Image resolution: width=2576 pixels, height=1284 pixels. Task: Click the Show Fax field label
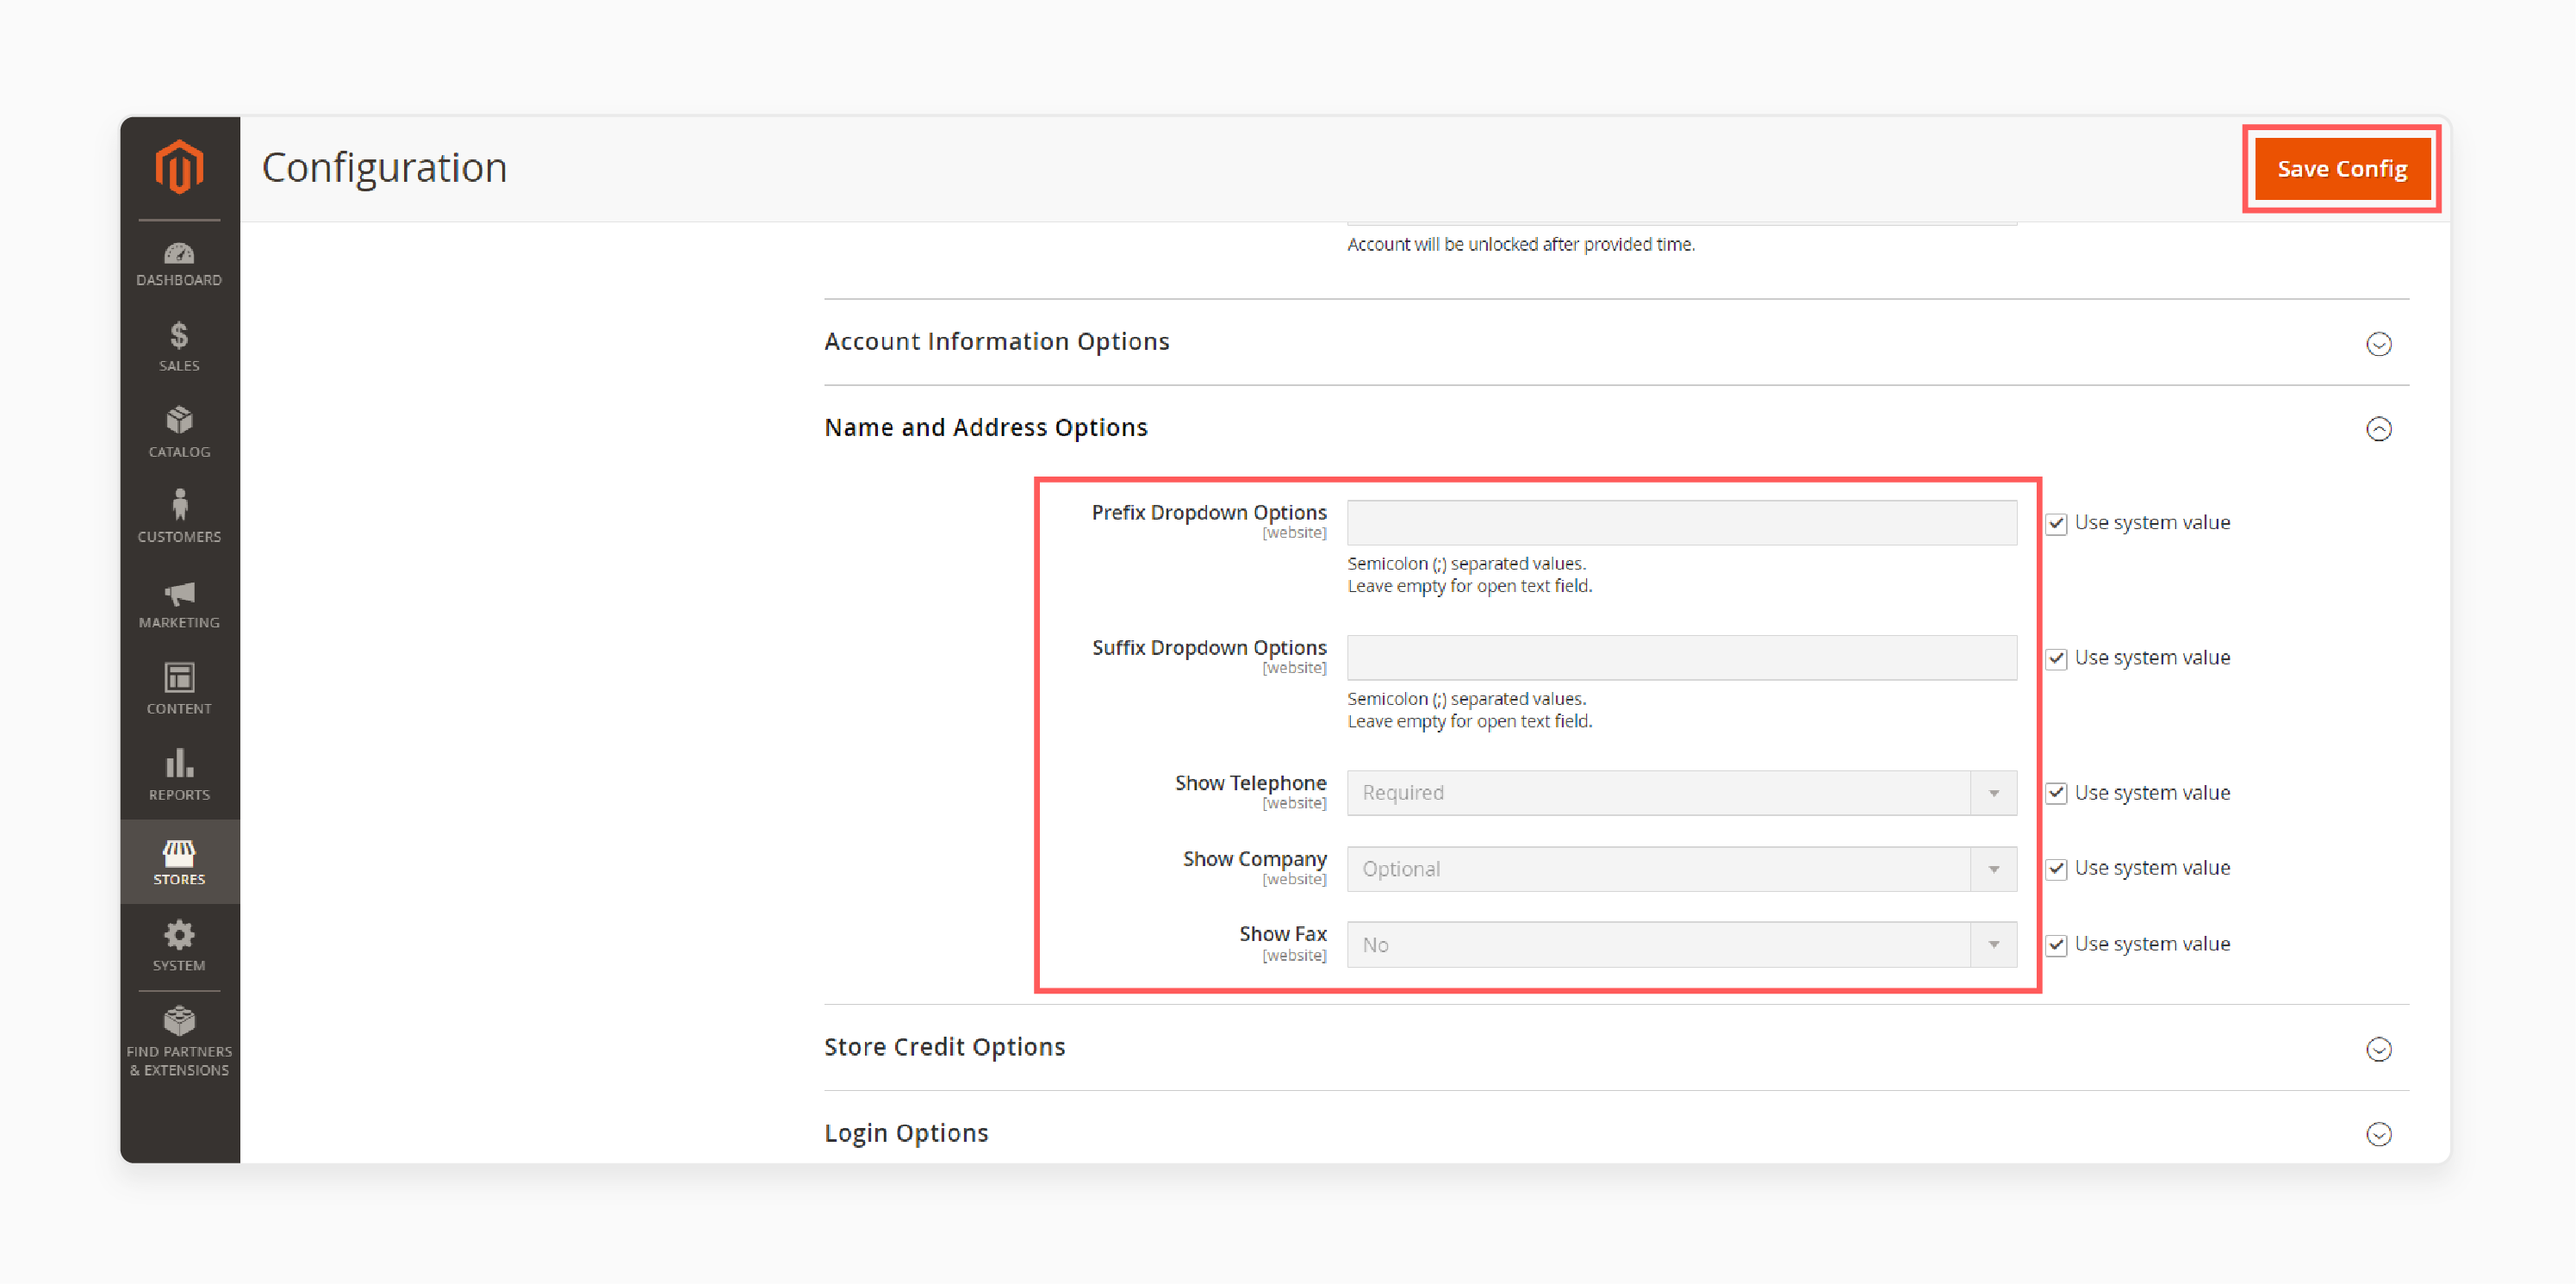pyautogui.click(x=1282, y=934)
